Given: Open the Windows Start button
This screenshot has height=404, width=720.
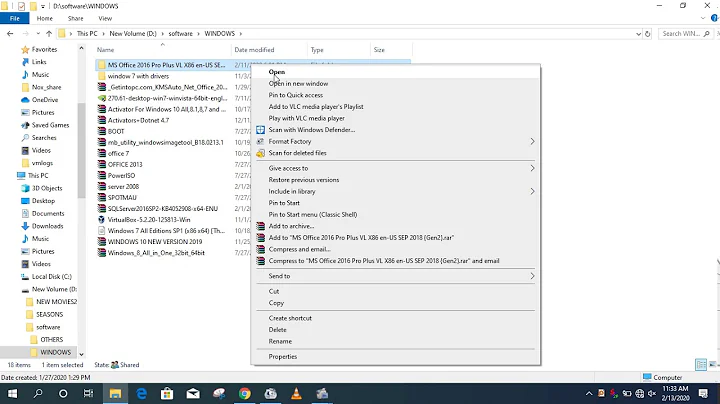Looking at the screenshot, I should pyautogui.click(x=12, y=393).
